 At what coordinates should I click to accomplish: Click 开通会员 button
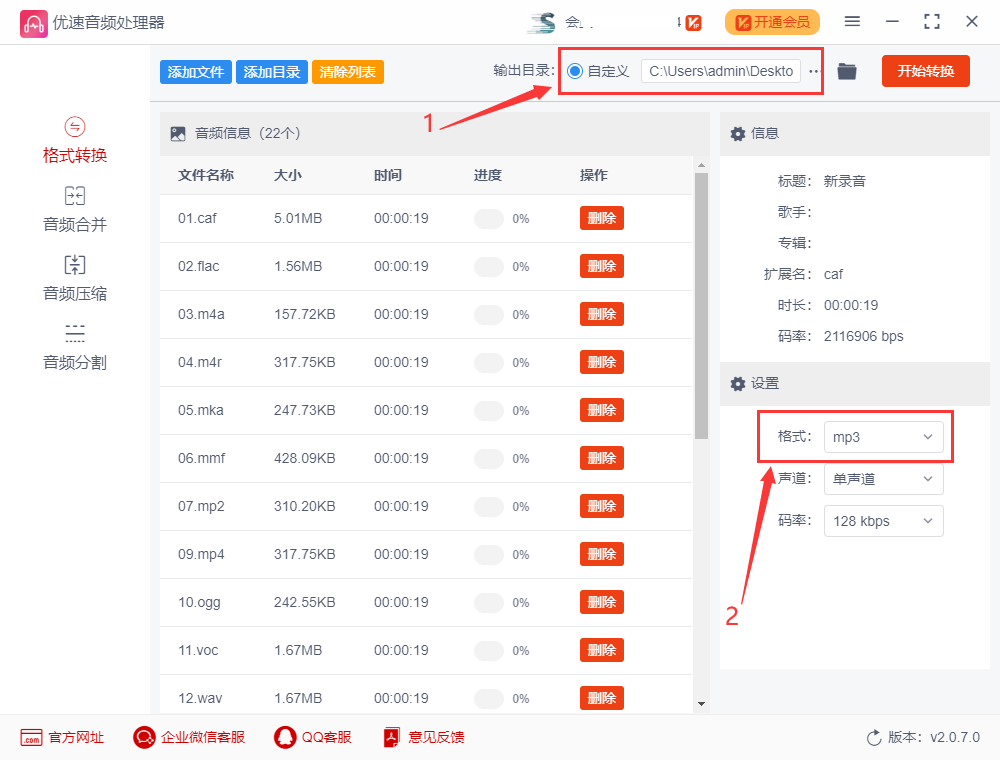pyautogui.click(x=772, y=22)
